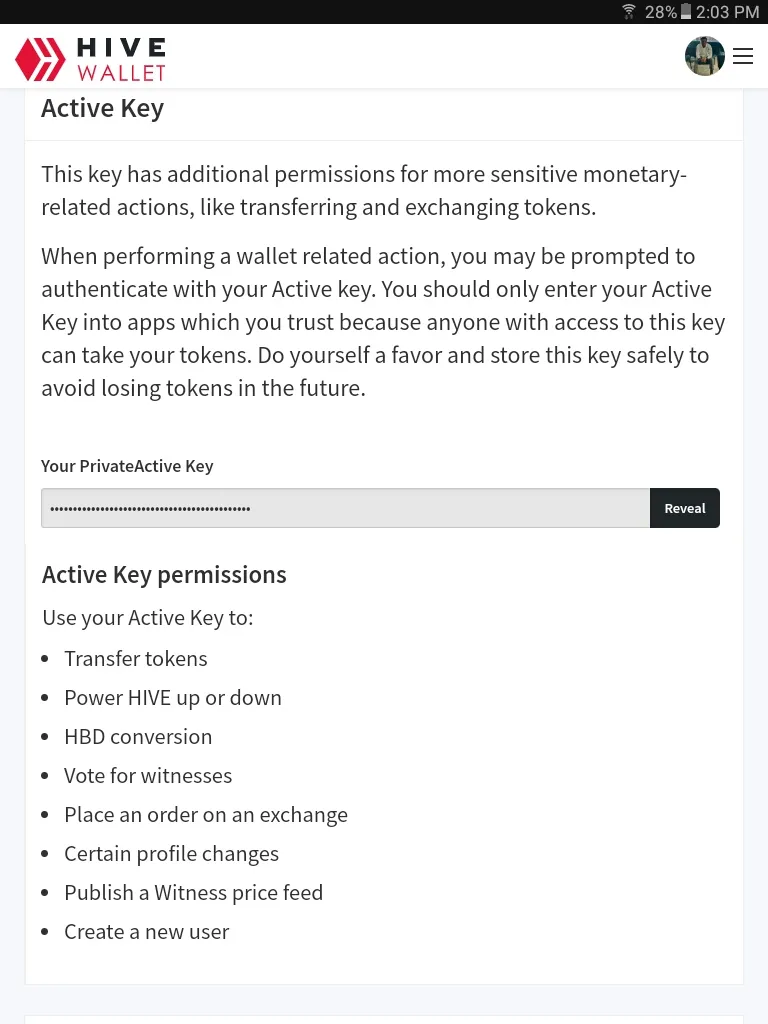The height and width of the screenshot is (1024, 768).
Task: Click the Active Key permissions heading
Action: 164,575
